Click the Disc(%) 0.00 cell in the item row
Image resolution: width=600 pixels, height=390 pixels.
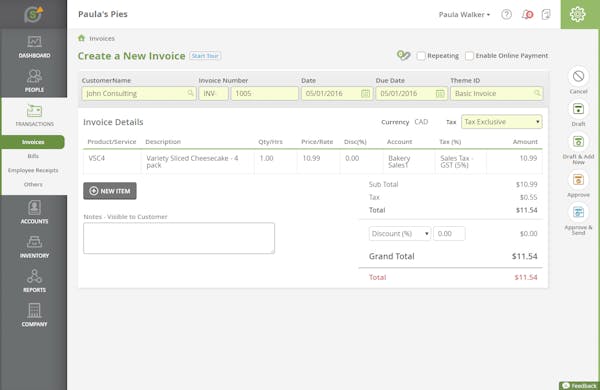(361, 162)
